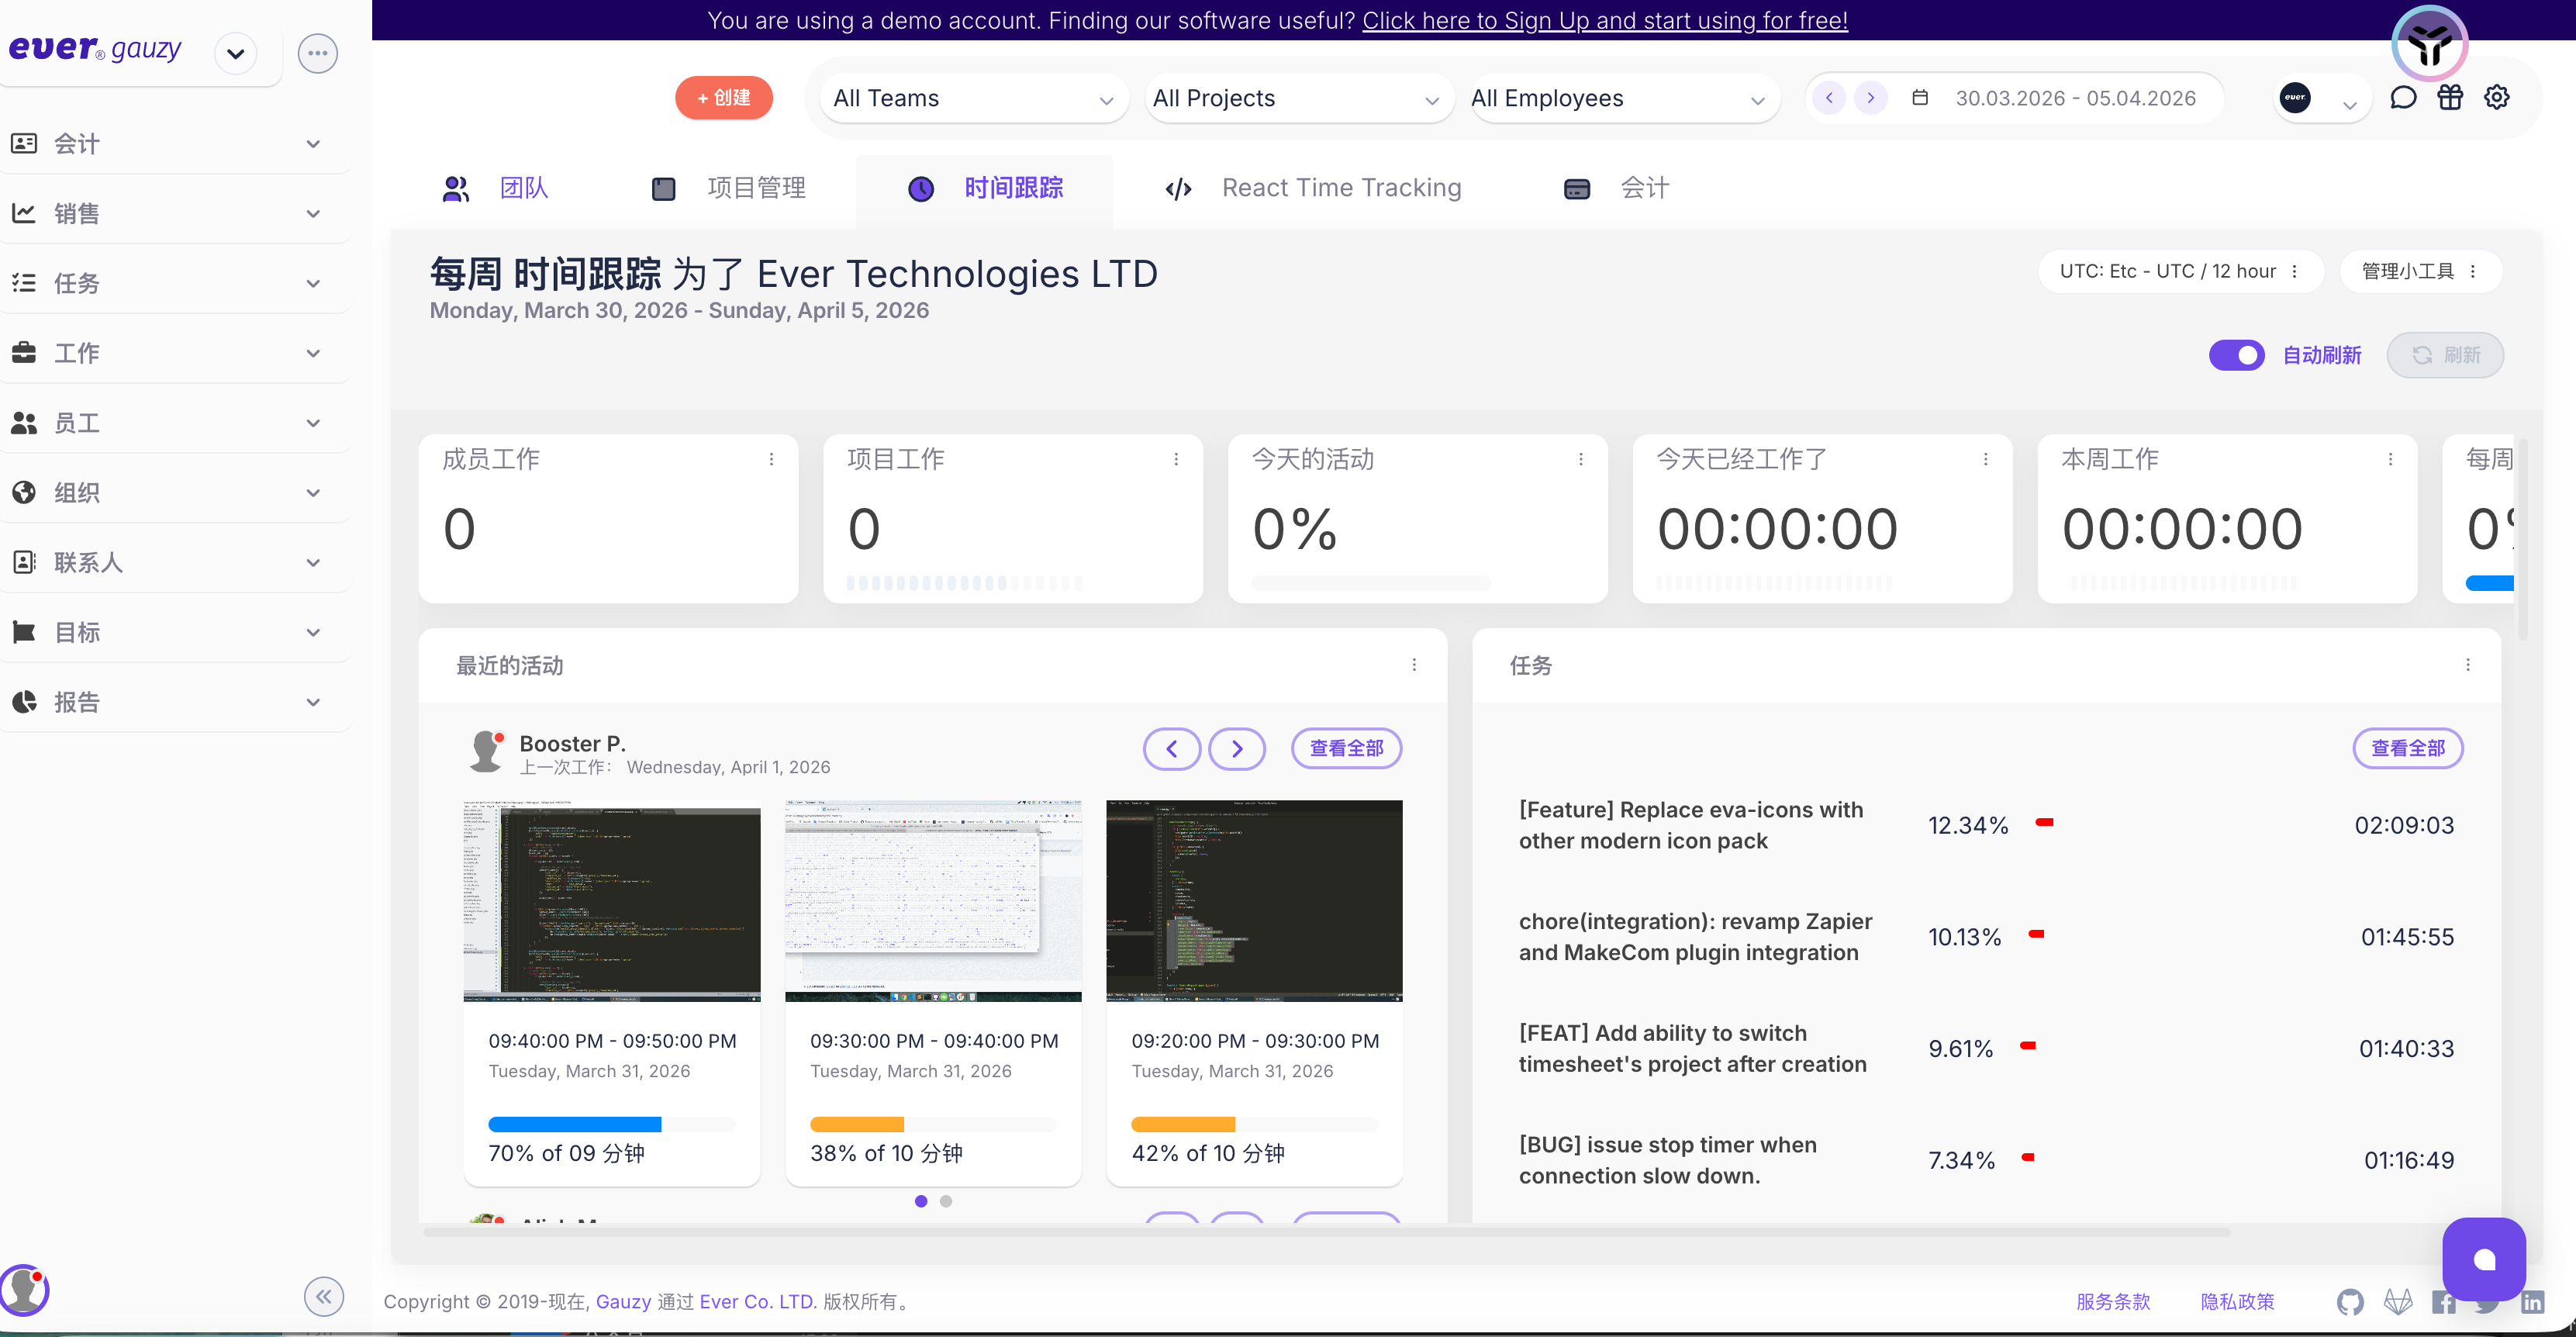Switch to the 团队 tab

pyautogui.click(x=497, y=188)
